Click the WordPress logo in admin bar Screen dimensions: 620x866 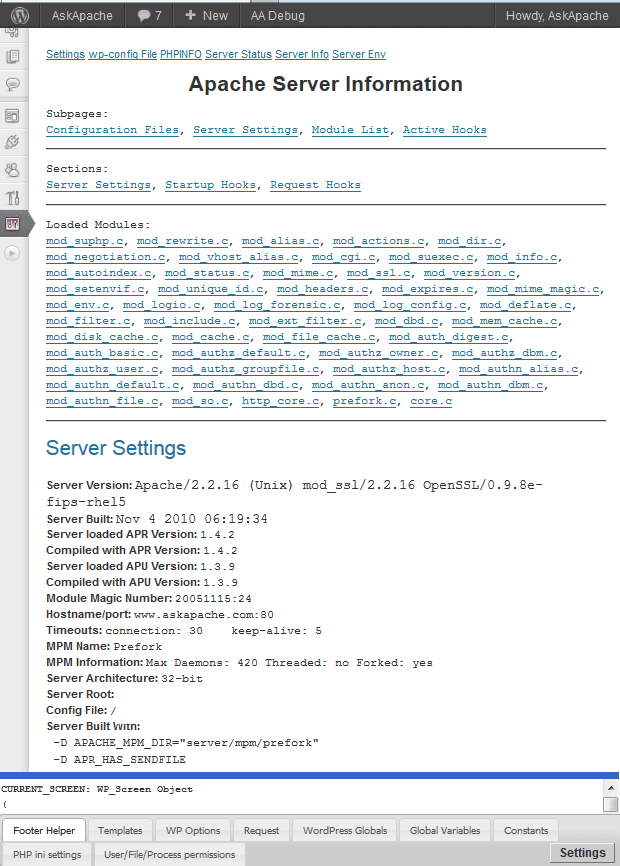click(19, 15)
